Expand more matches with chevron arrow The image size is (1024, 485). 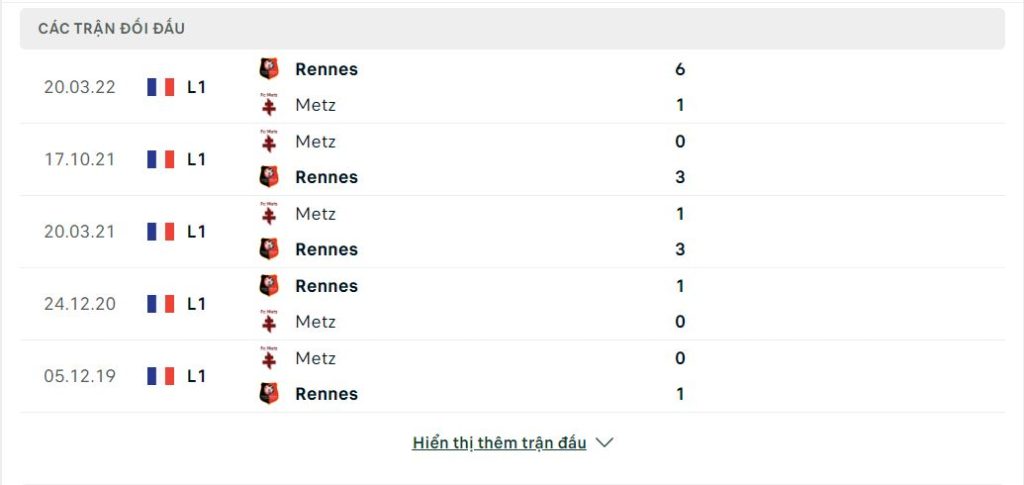(605, 443)
